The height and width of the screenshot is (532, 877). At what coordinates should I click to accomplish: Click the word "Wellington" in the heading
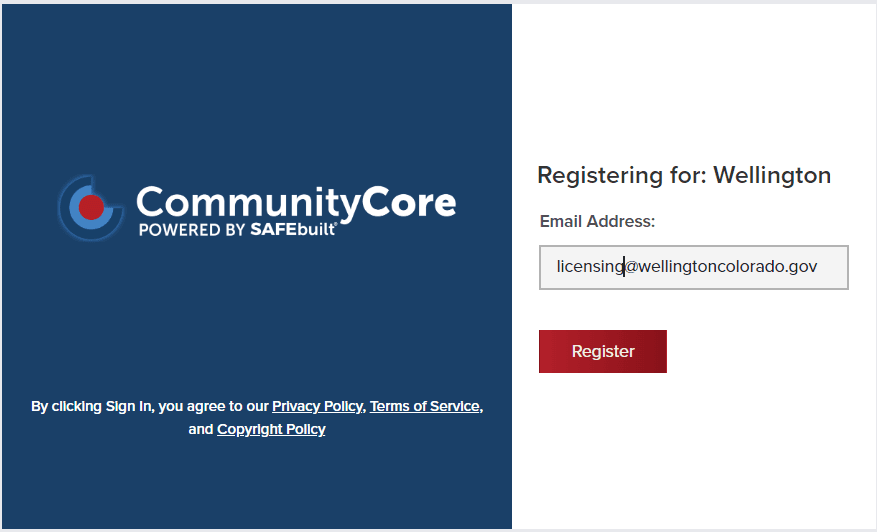click(773, 176)
